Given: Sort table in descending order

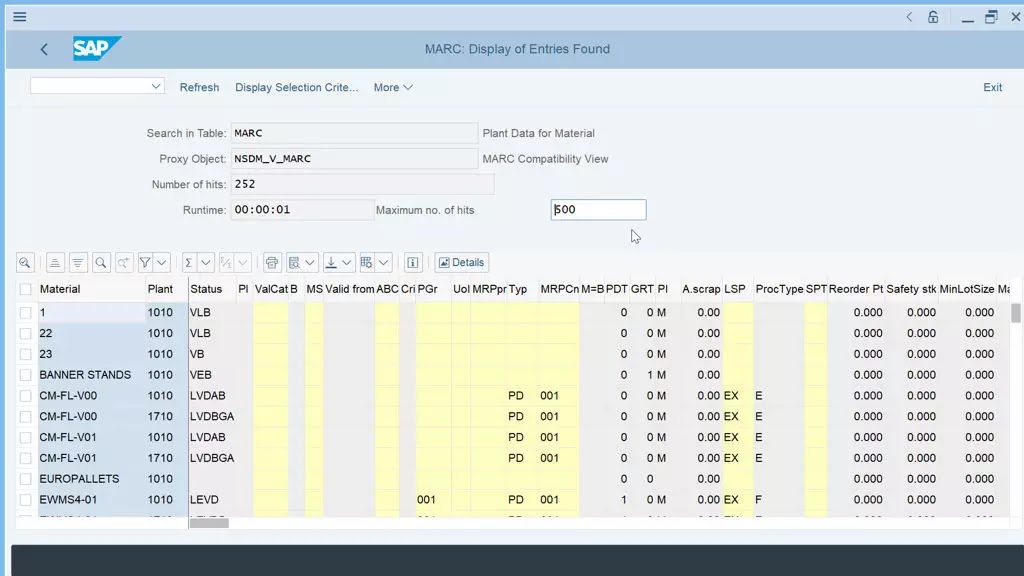Looking at the screenshot, I should tap(78, 263).
